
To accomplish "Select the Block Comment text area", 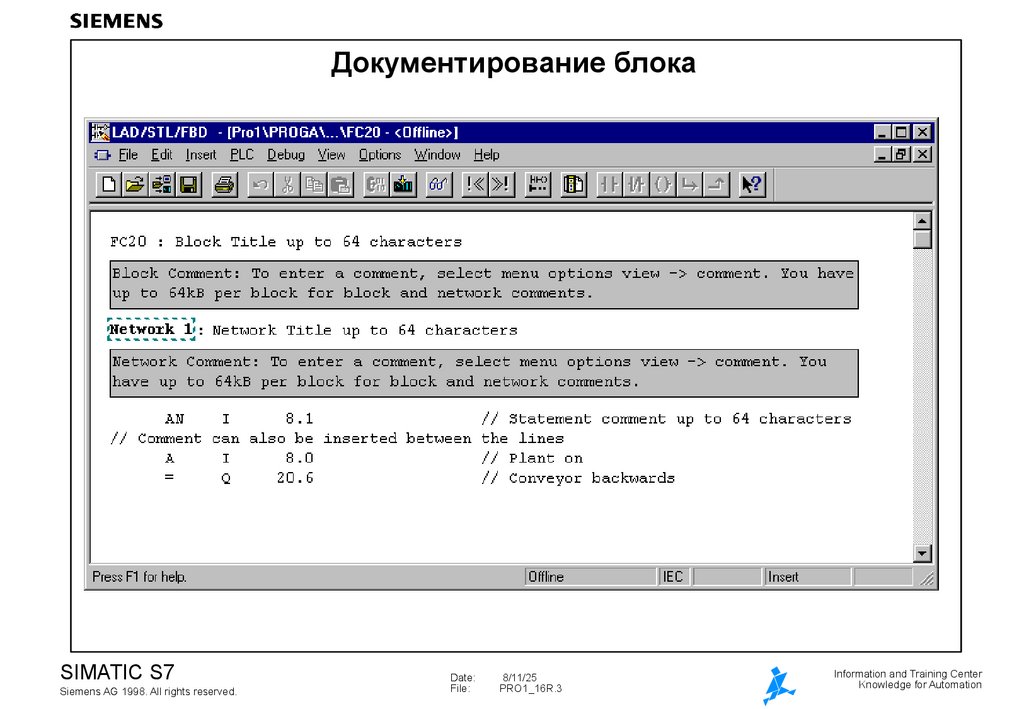I will [480, 284].
